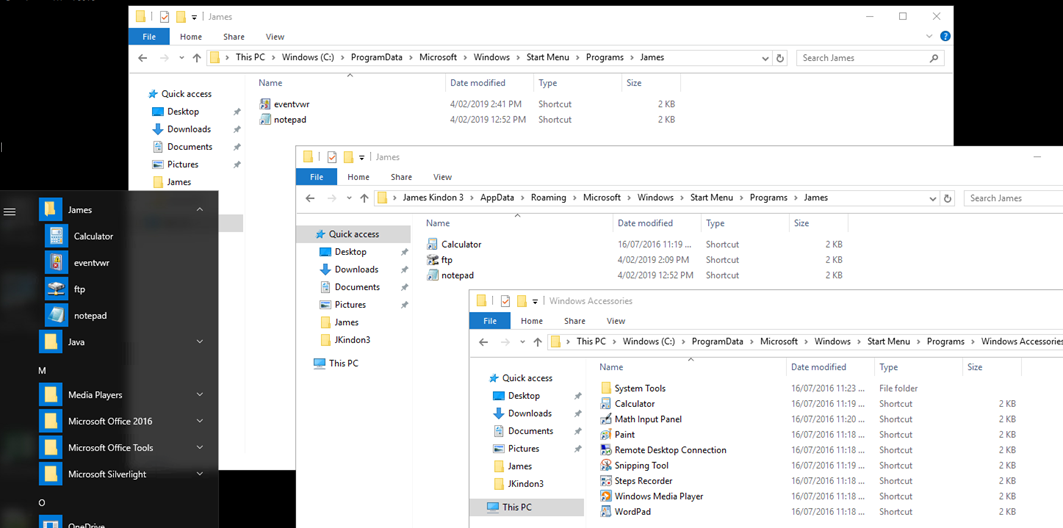Open Quick access in Roaming James window
1063x528 pixels.
click(x=354, y=234)
